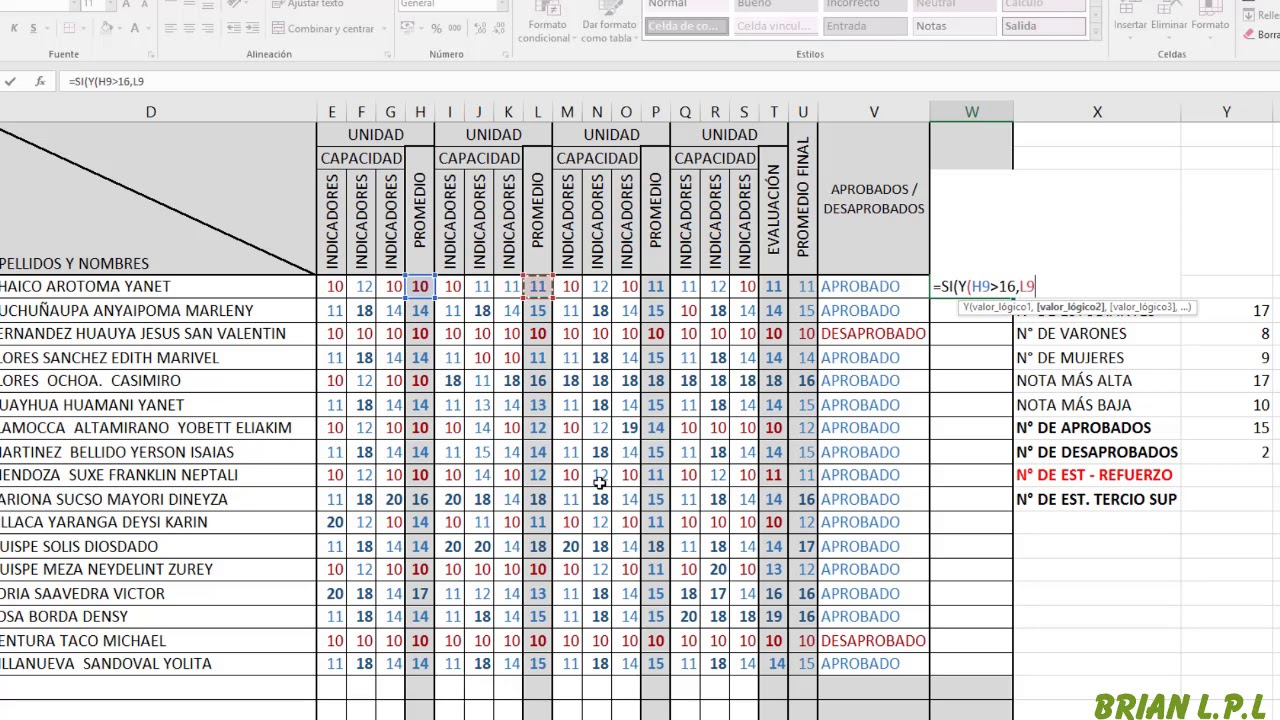
Task: Apply thousands separator (000) style
Action: [454, 28]
